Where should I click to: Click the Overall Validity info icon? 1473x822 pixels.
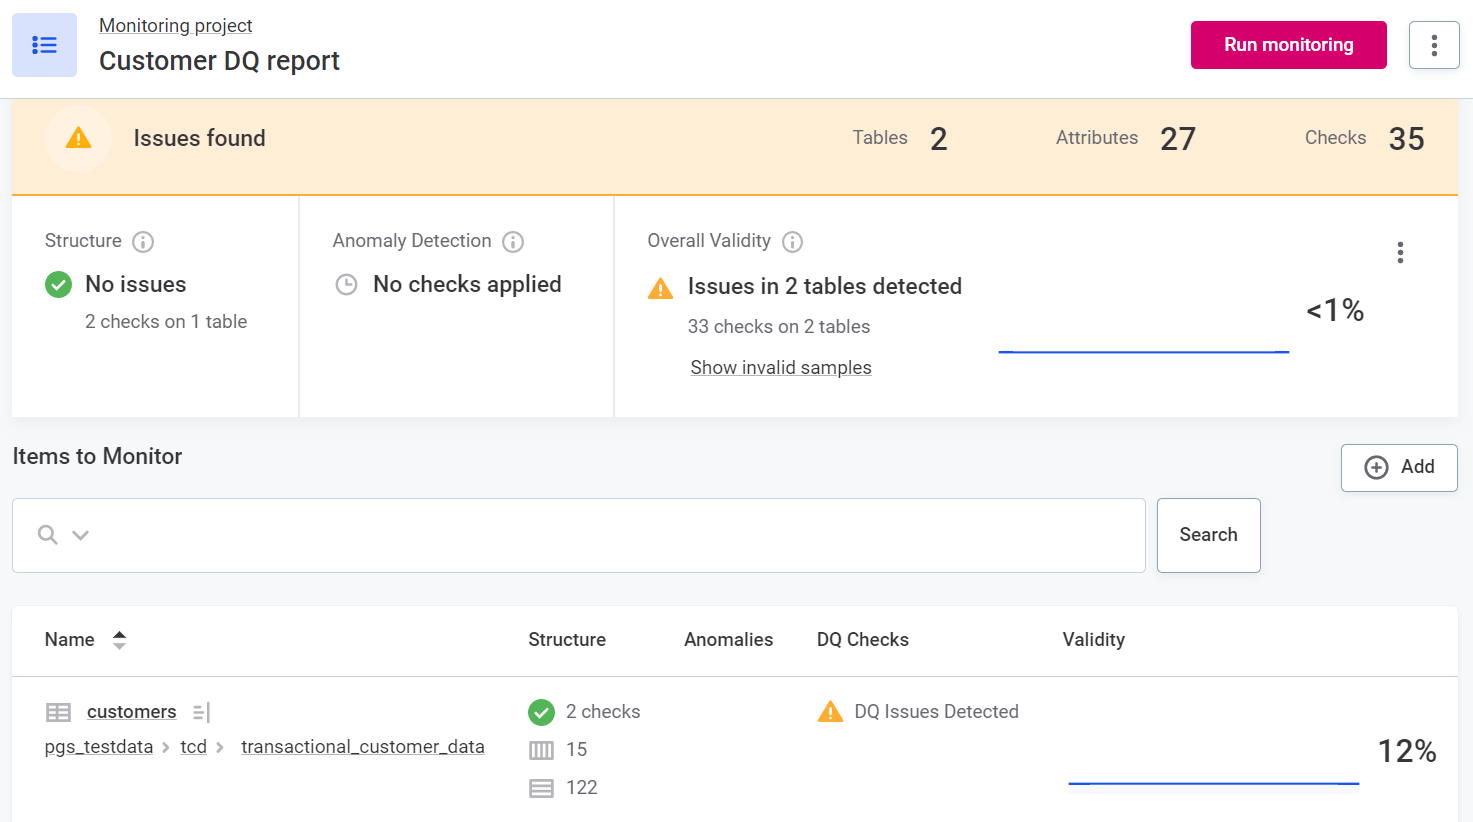coord(792,242)
